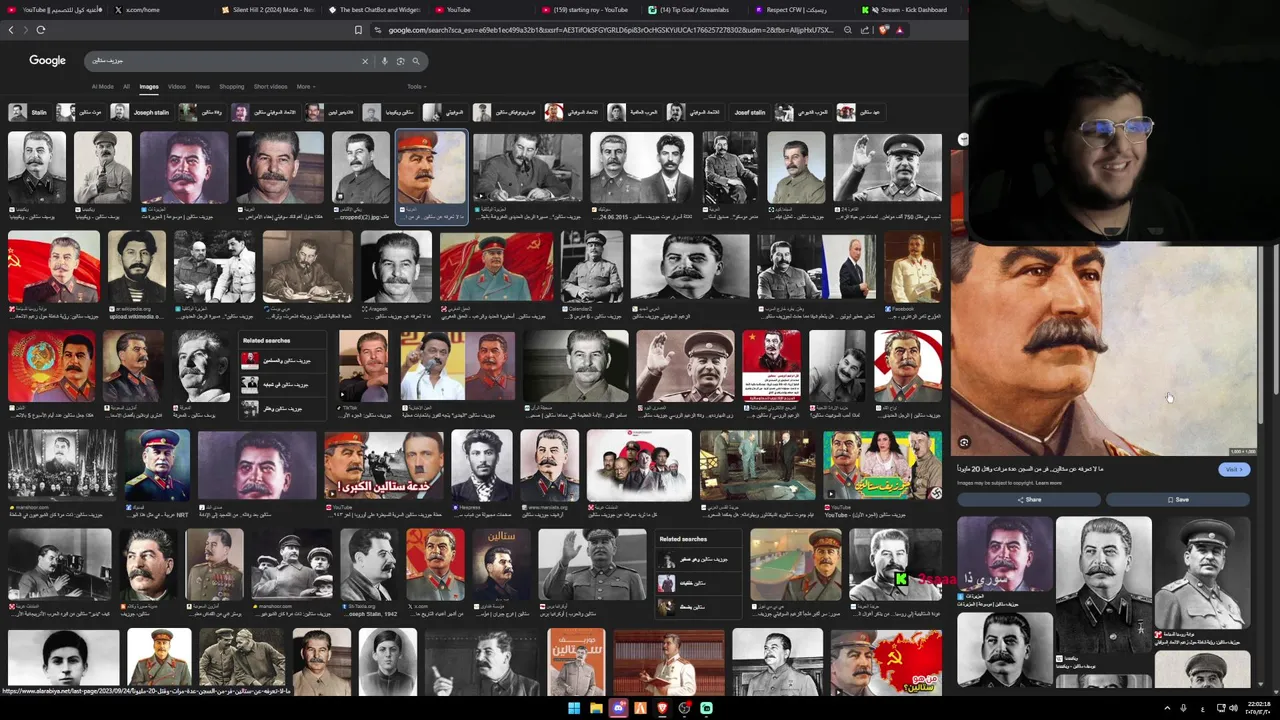Viewport: 1280px width, 720px height.
Task: Select the Stalin filter chip
Action: point(28,112)
